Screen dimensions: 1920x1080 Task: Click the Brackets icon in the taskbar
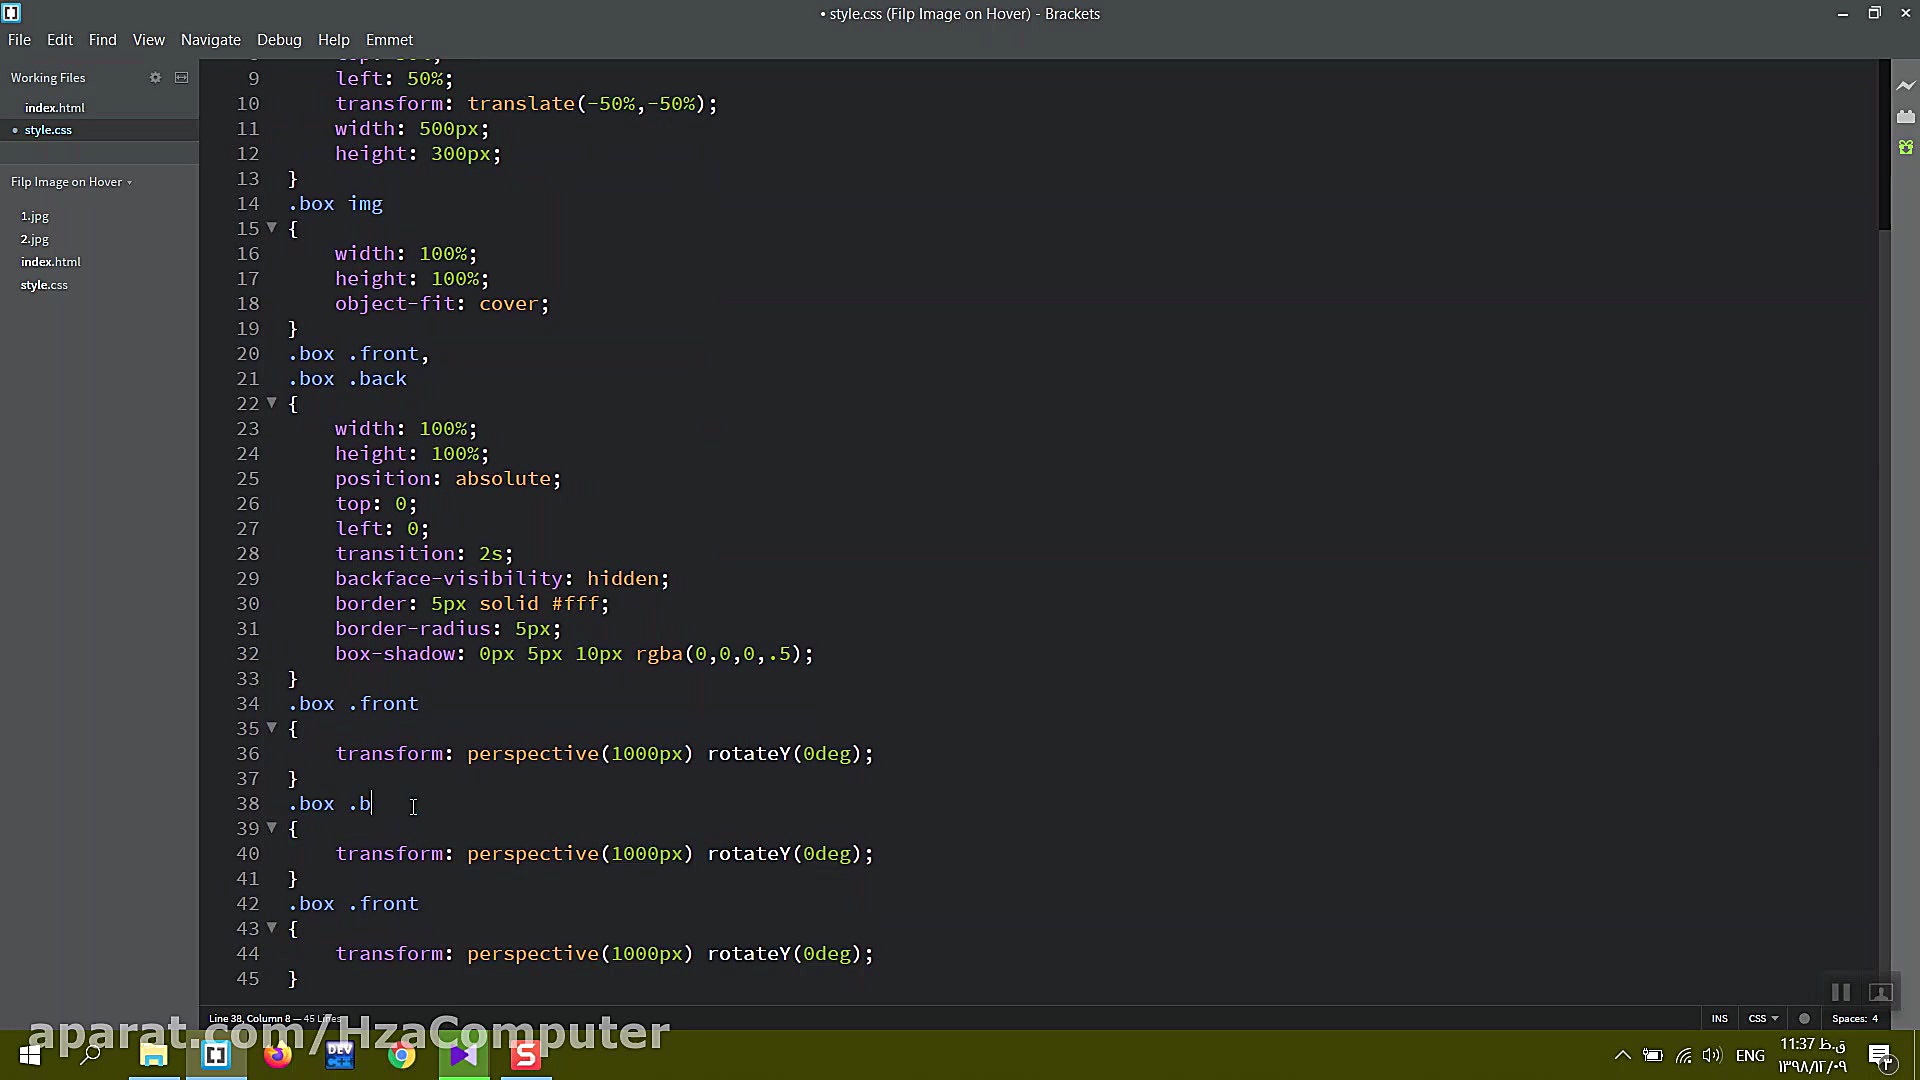(215, 1054)
